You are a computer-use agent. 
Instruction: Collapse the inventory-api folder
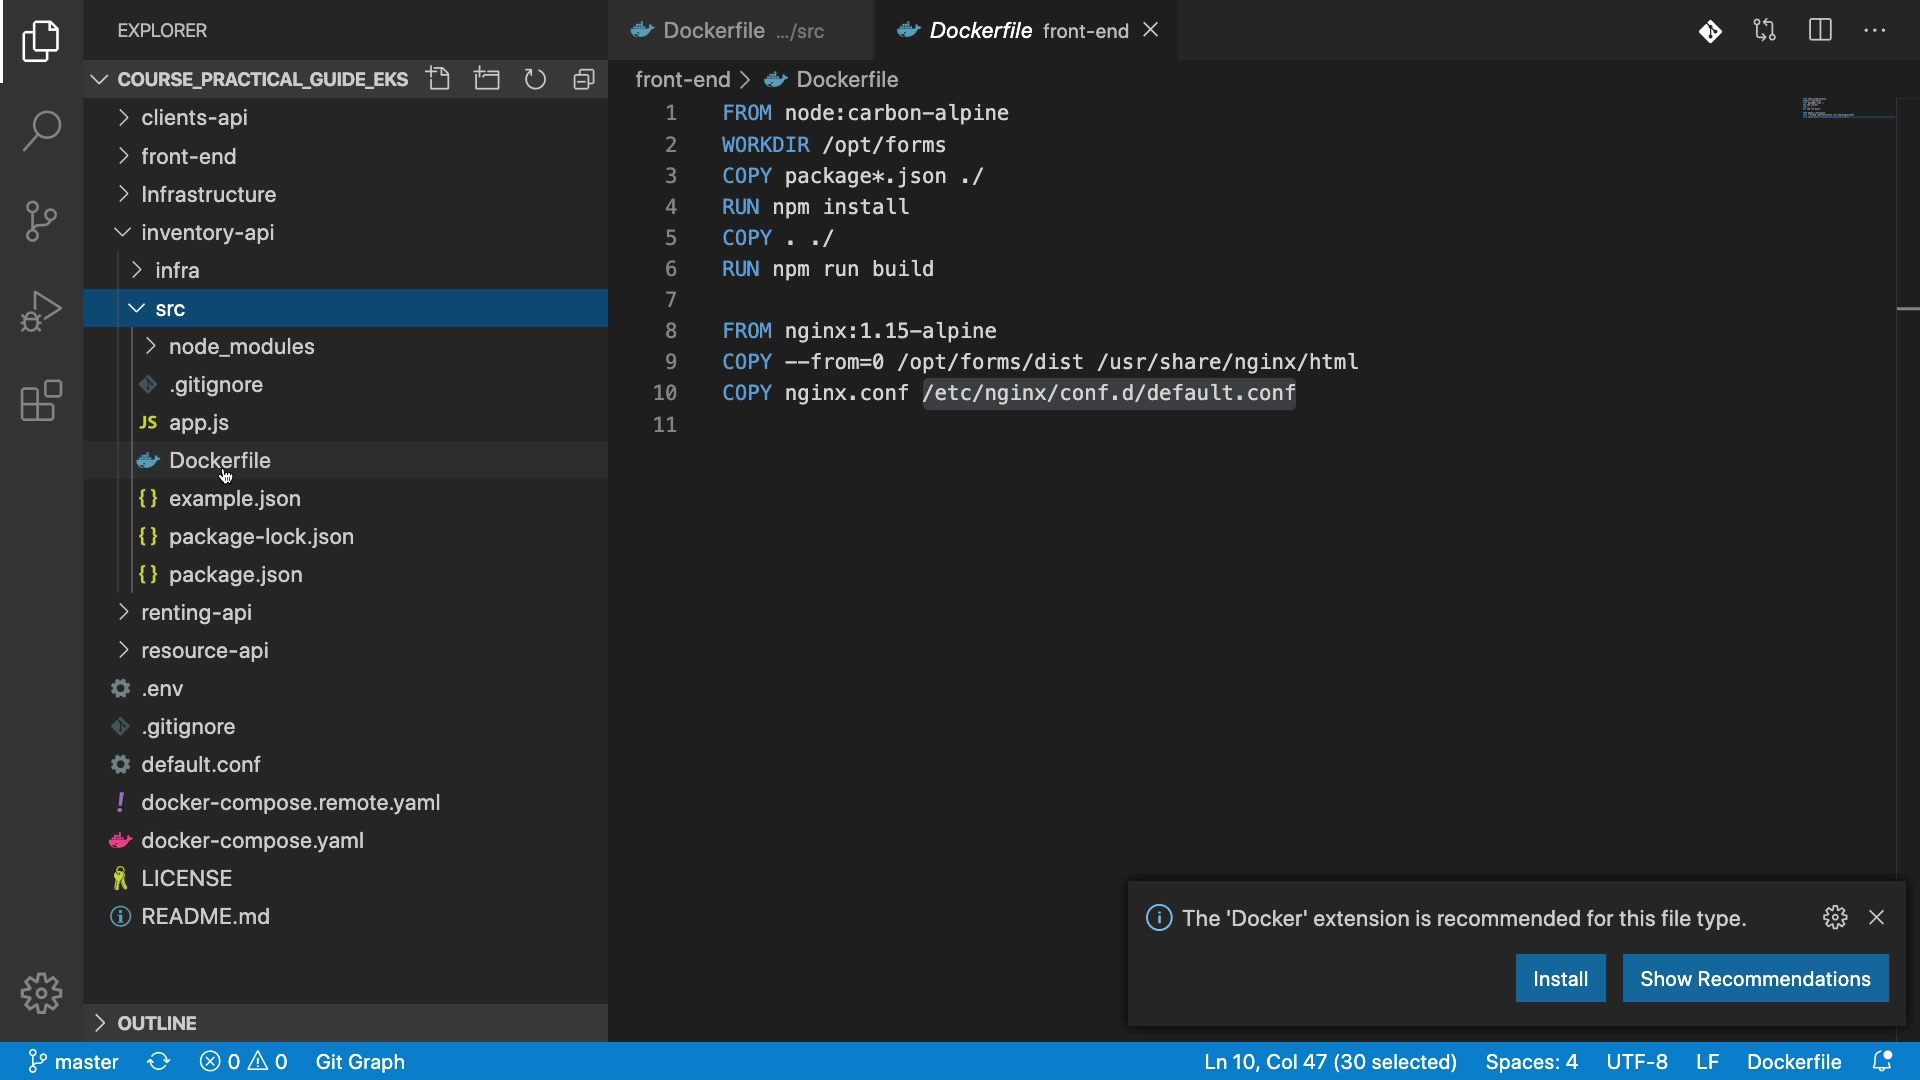(x=207, y=233)
